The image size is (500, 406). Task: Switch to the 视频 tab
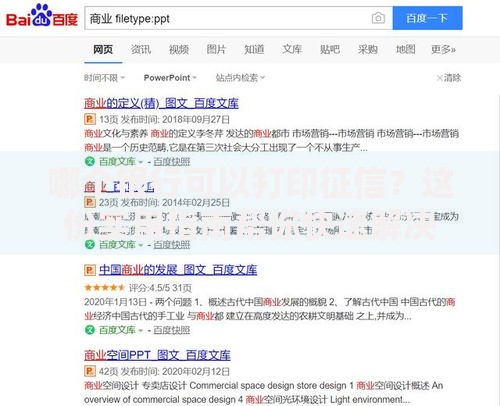179,50
